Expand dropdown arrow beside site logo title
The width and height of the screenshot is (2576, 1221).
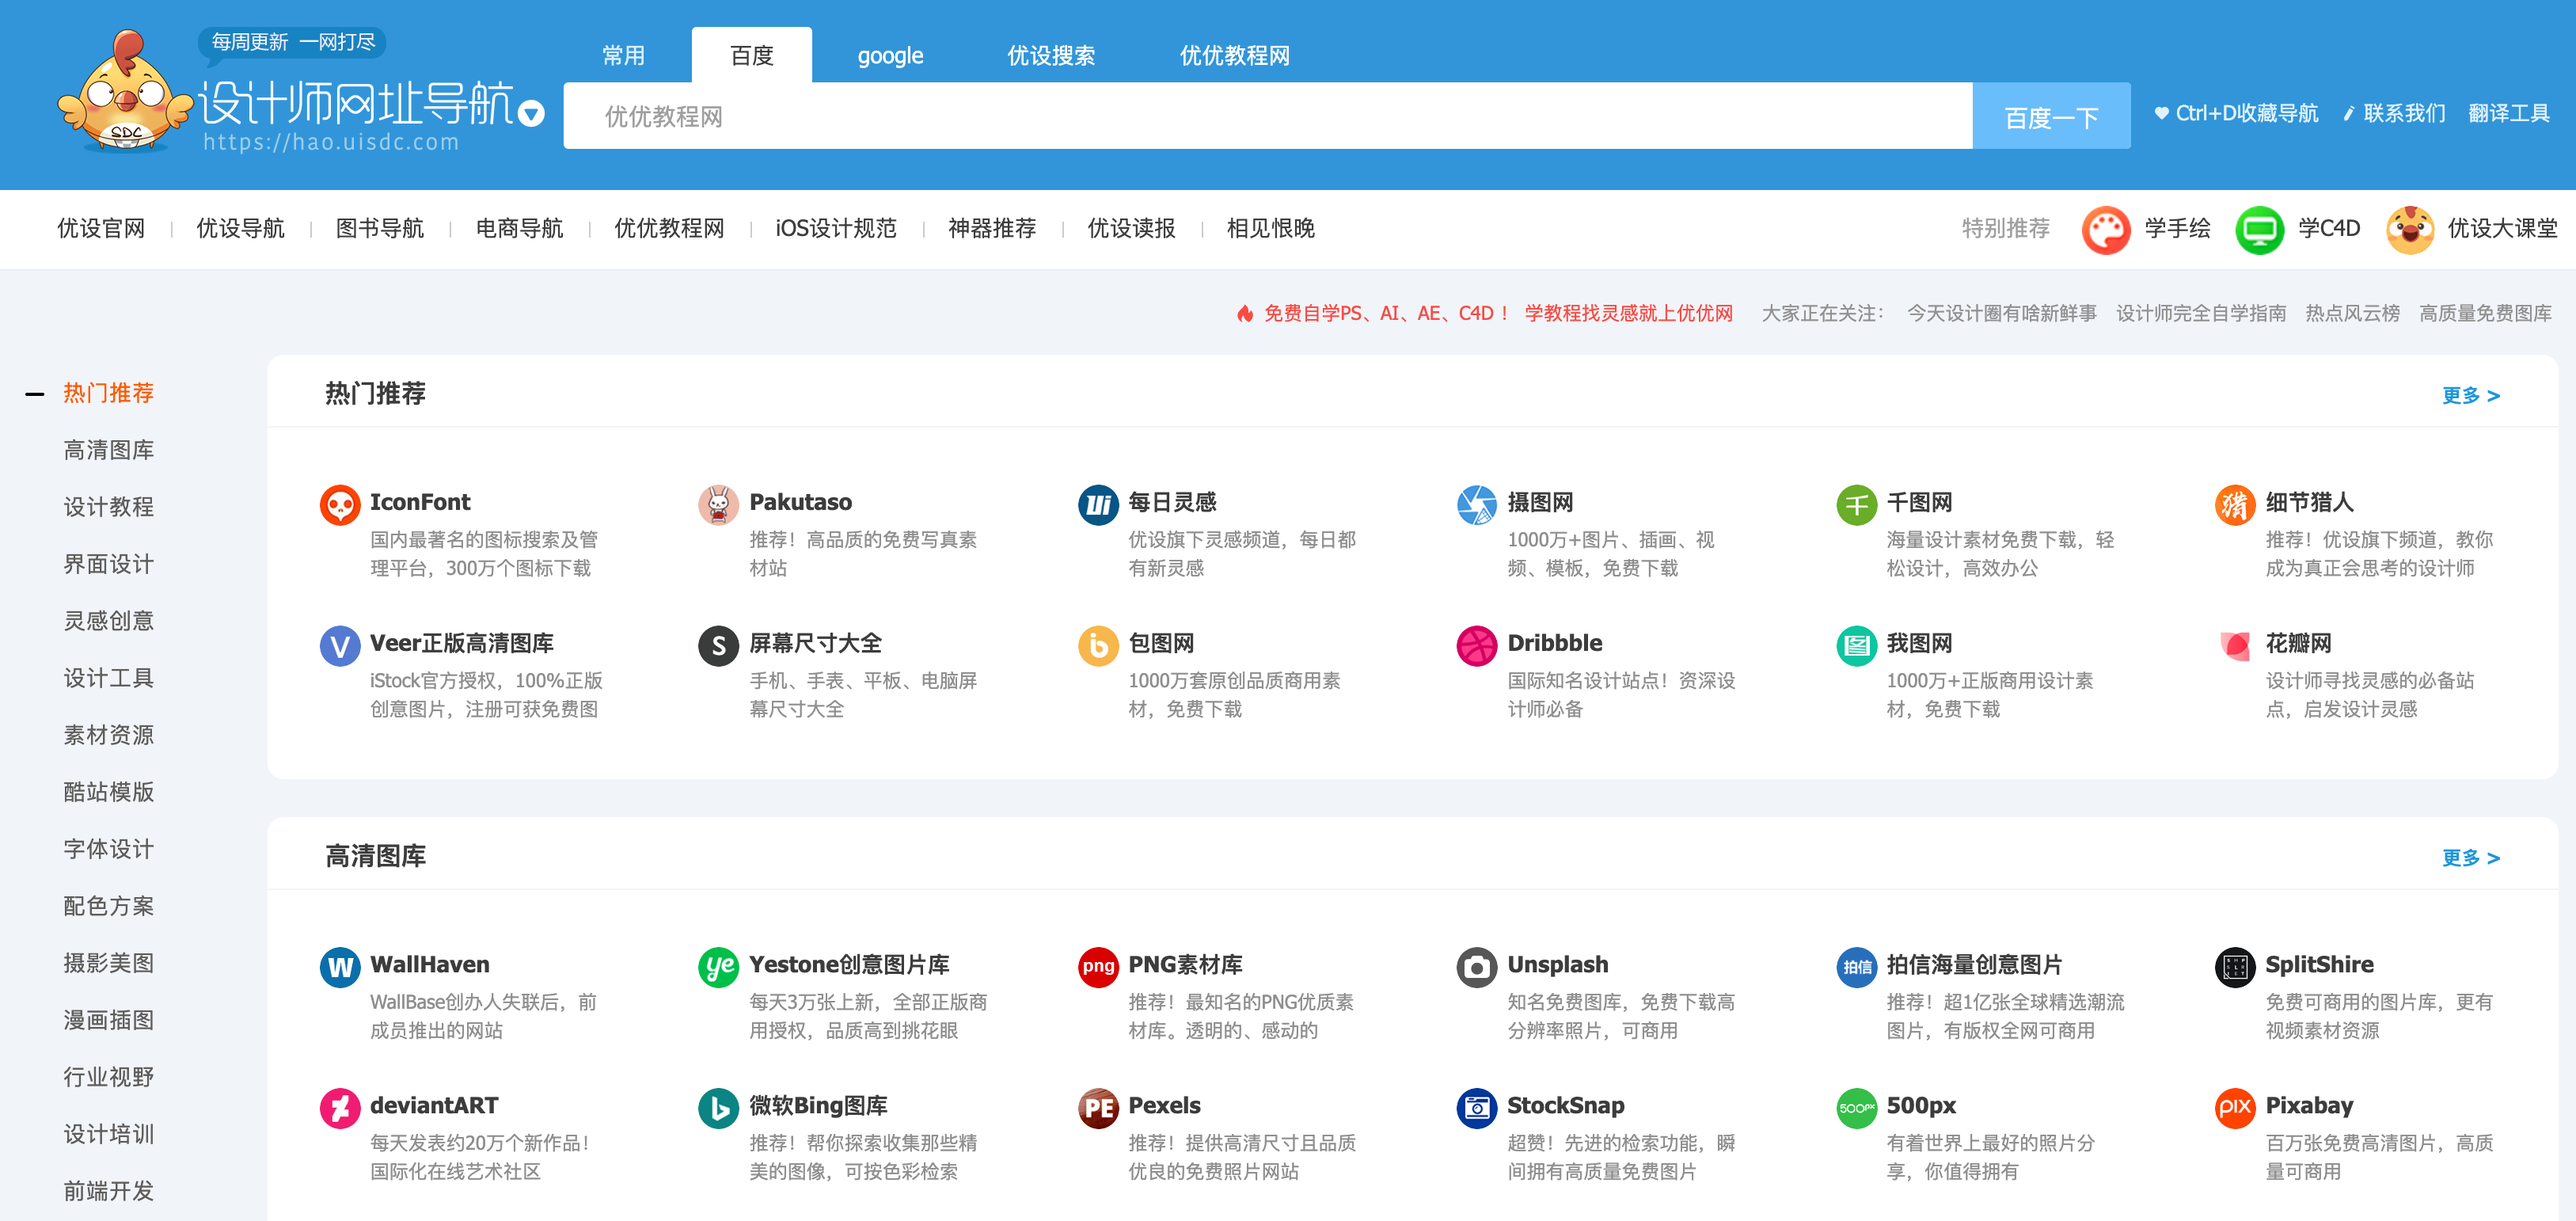click(532, 114)
